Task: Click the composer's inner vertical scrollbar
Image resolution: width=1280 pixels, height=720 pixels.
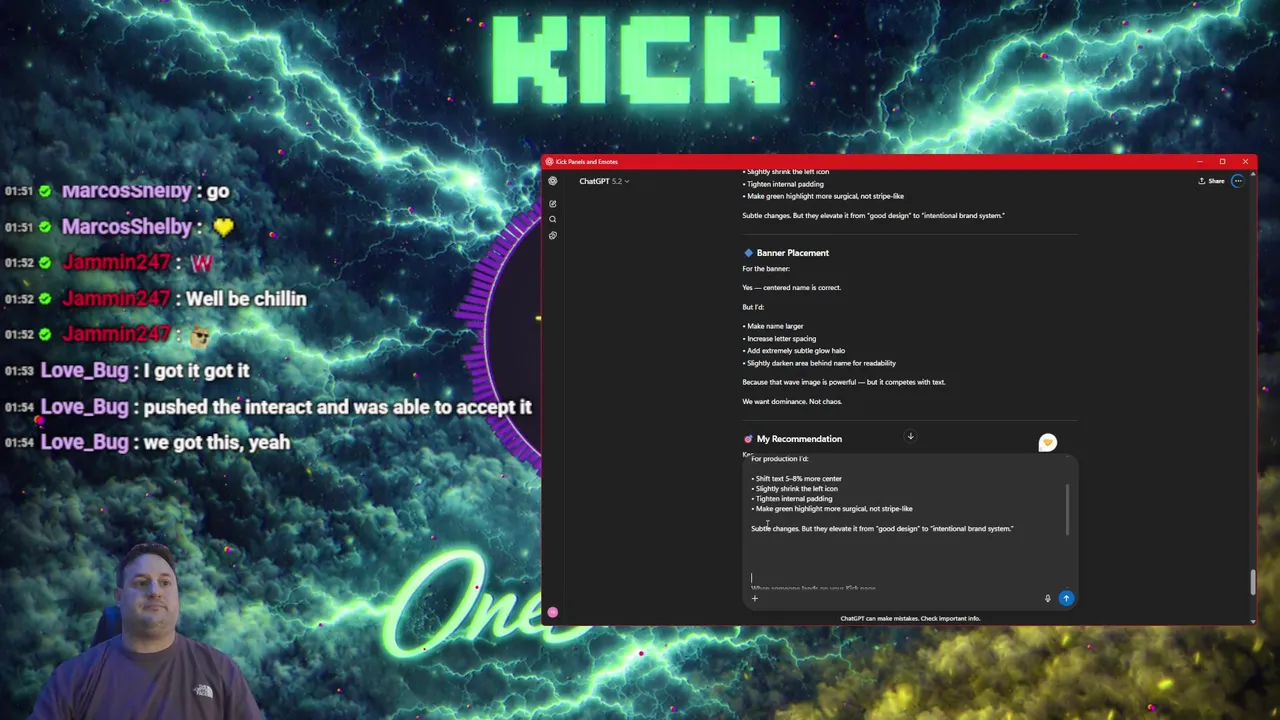Action: [x=1067, y=510]
